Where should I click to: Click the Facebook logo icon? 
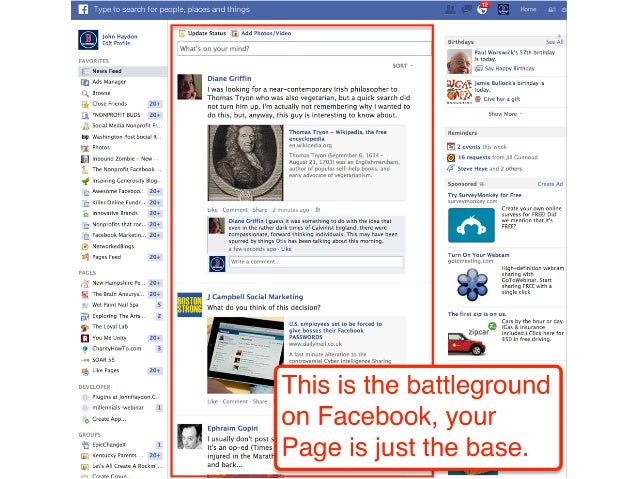point(83,9)
